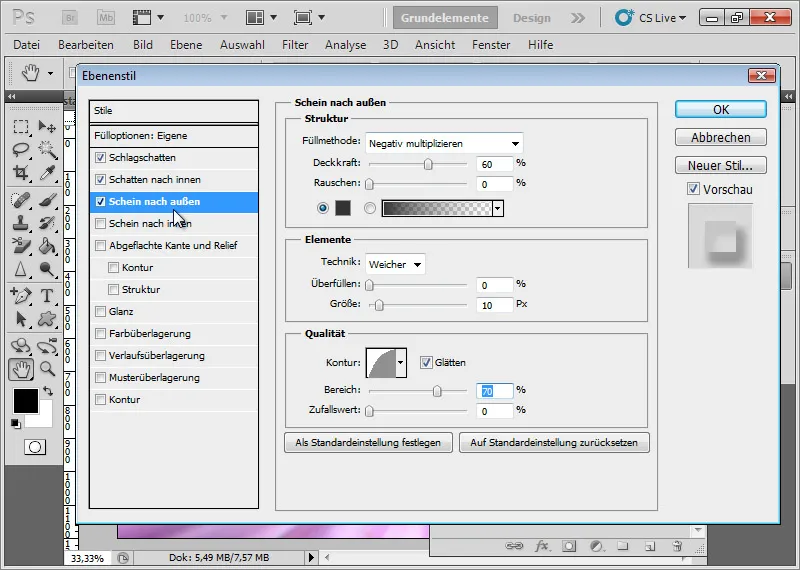Viewport: 800px width, 570px height.
Task: Uncheck Schatten nach innen checkbox
Action: click(x=101, y=180)
